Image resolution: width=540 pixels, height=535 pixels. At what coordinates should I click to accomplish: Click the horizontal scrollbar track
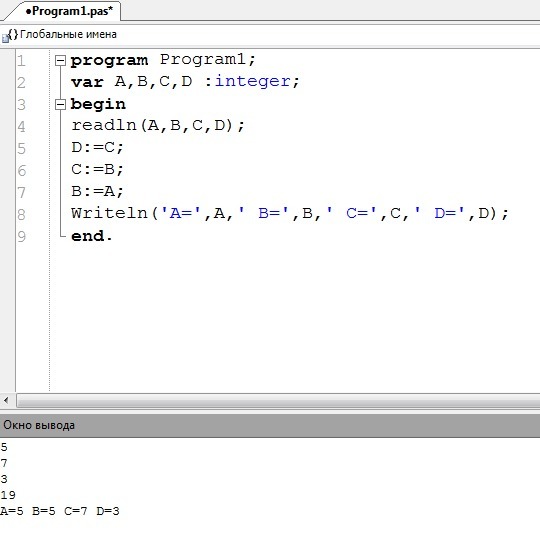pyautogui.click(x=278, y=401)
